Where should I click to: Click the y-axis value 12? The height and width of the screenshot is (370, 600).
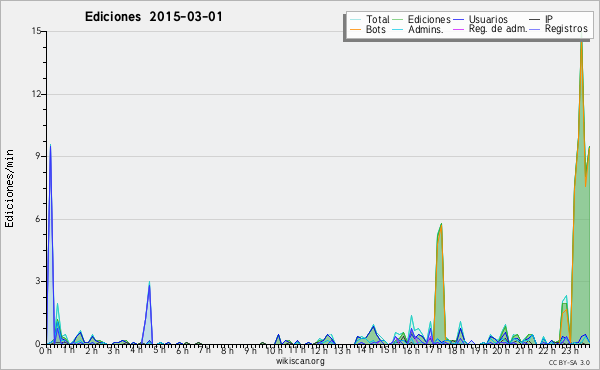[x=36, y=94]
